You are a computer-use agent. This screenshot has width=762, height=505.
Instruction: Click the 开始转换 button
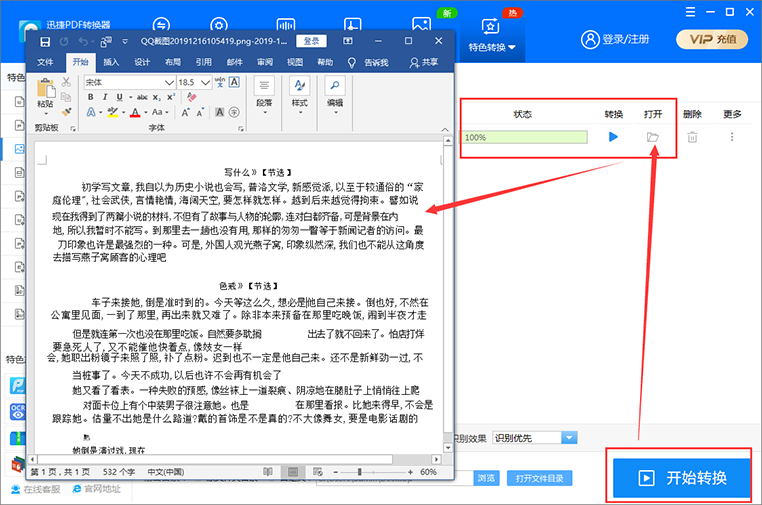681,478
